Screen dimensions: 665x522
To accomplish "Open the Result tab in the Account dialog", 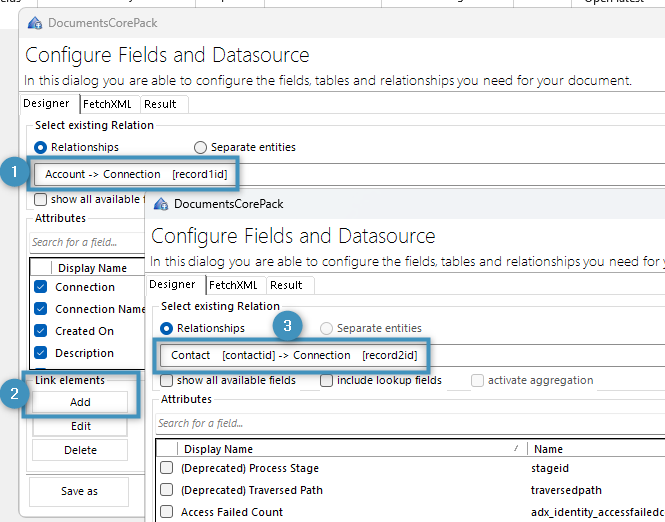I will (160, 104).
